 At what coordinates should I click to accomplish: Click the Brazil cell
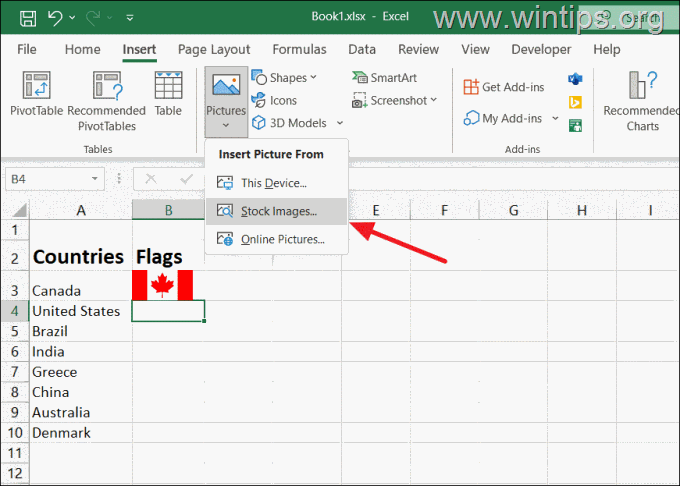point(81,331)
